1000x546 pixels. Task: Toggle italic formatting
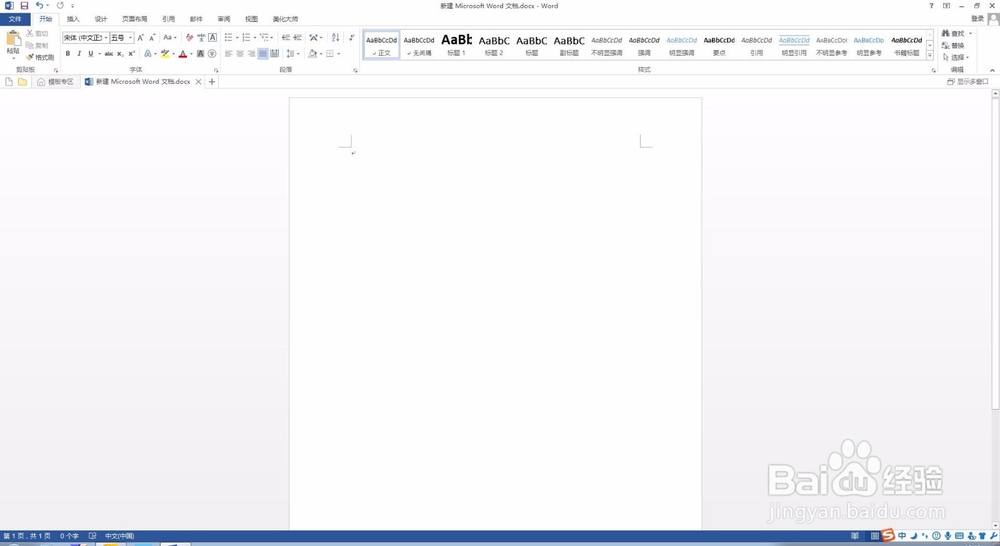coord(79,54)
